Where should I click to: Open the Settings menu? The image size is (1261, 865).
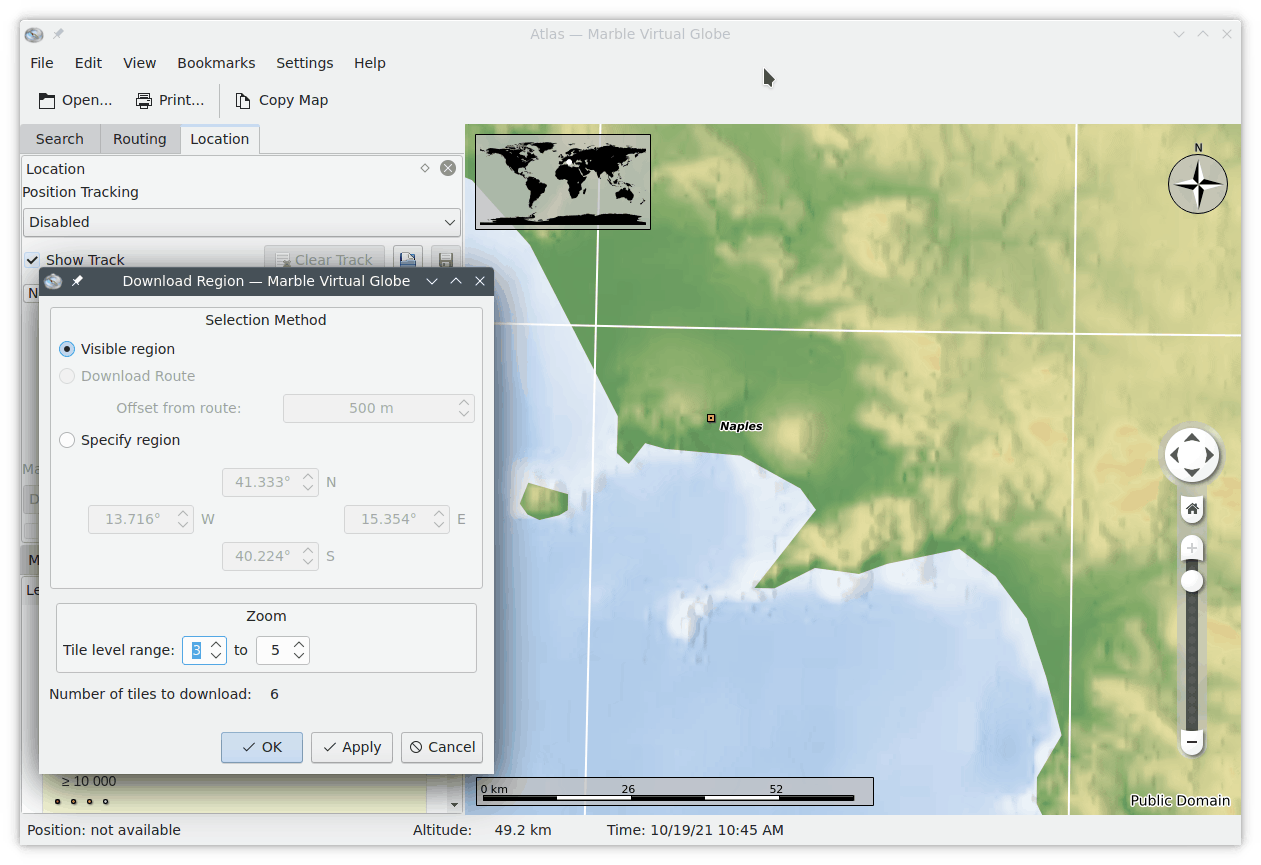click(305, 63)
